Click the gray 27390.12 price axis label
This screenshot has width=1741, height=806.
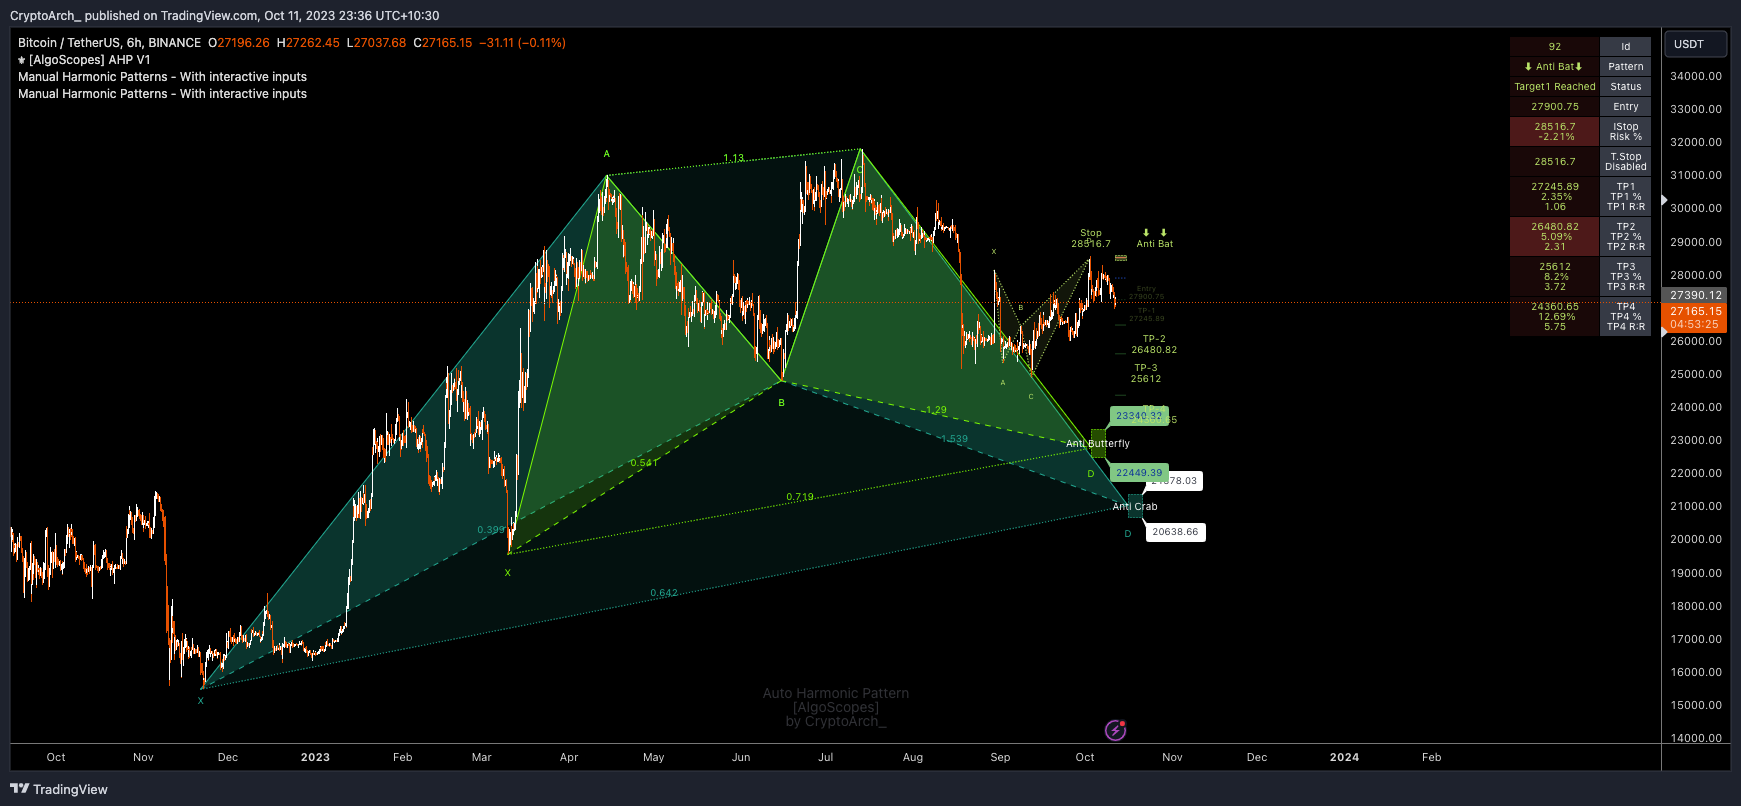[x=1695, y=295]
